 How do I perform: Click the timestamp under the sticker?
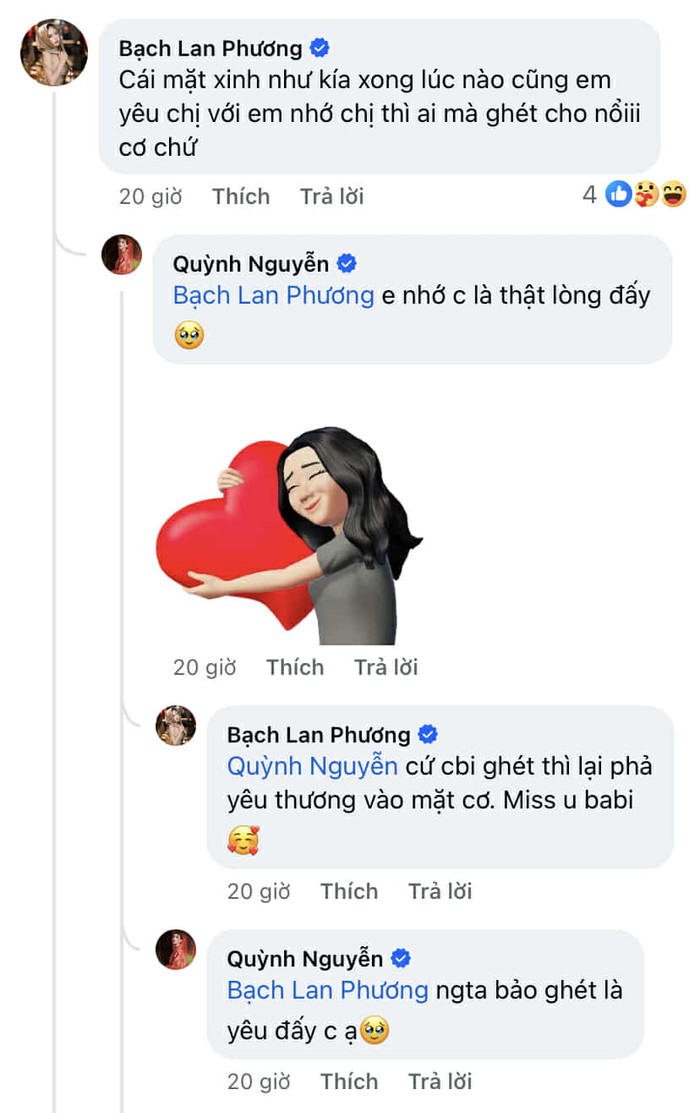(205, 667)
